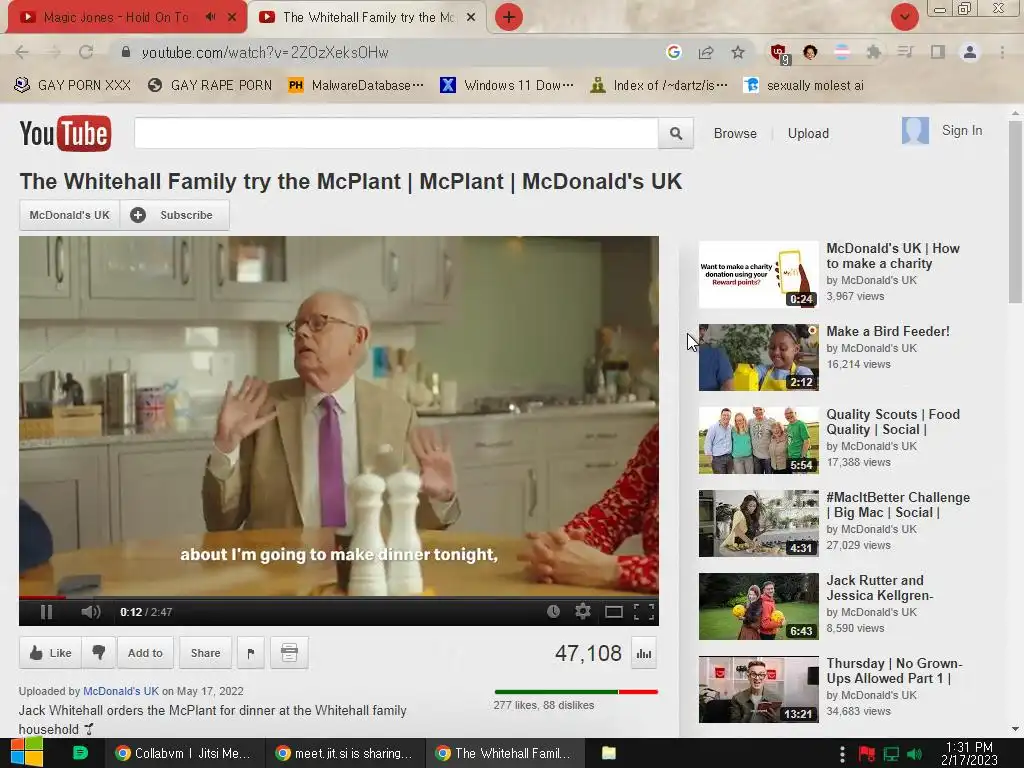Open the uBlock Origin extension icon
The image size is (1024, 768).
click(x=779, y=53)
